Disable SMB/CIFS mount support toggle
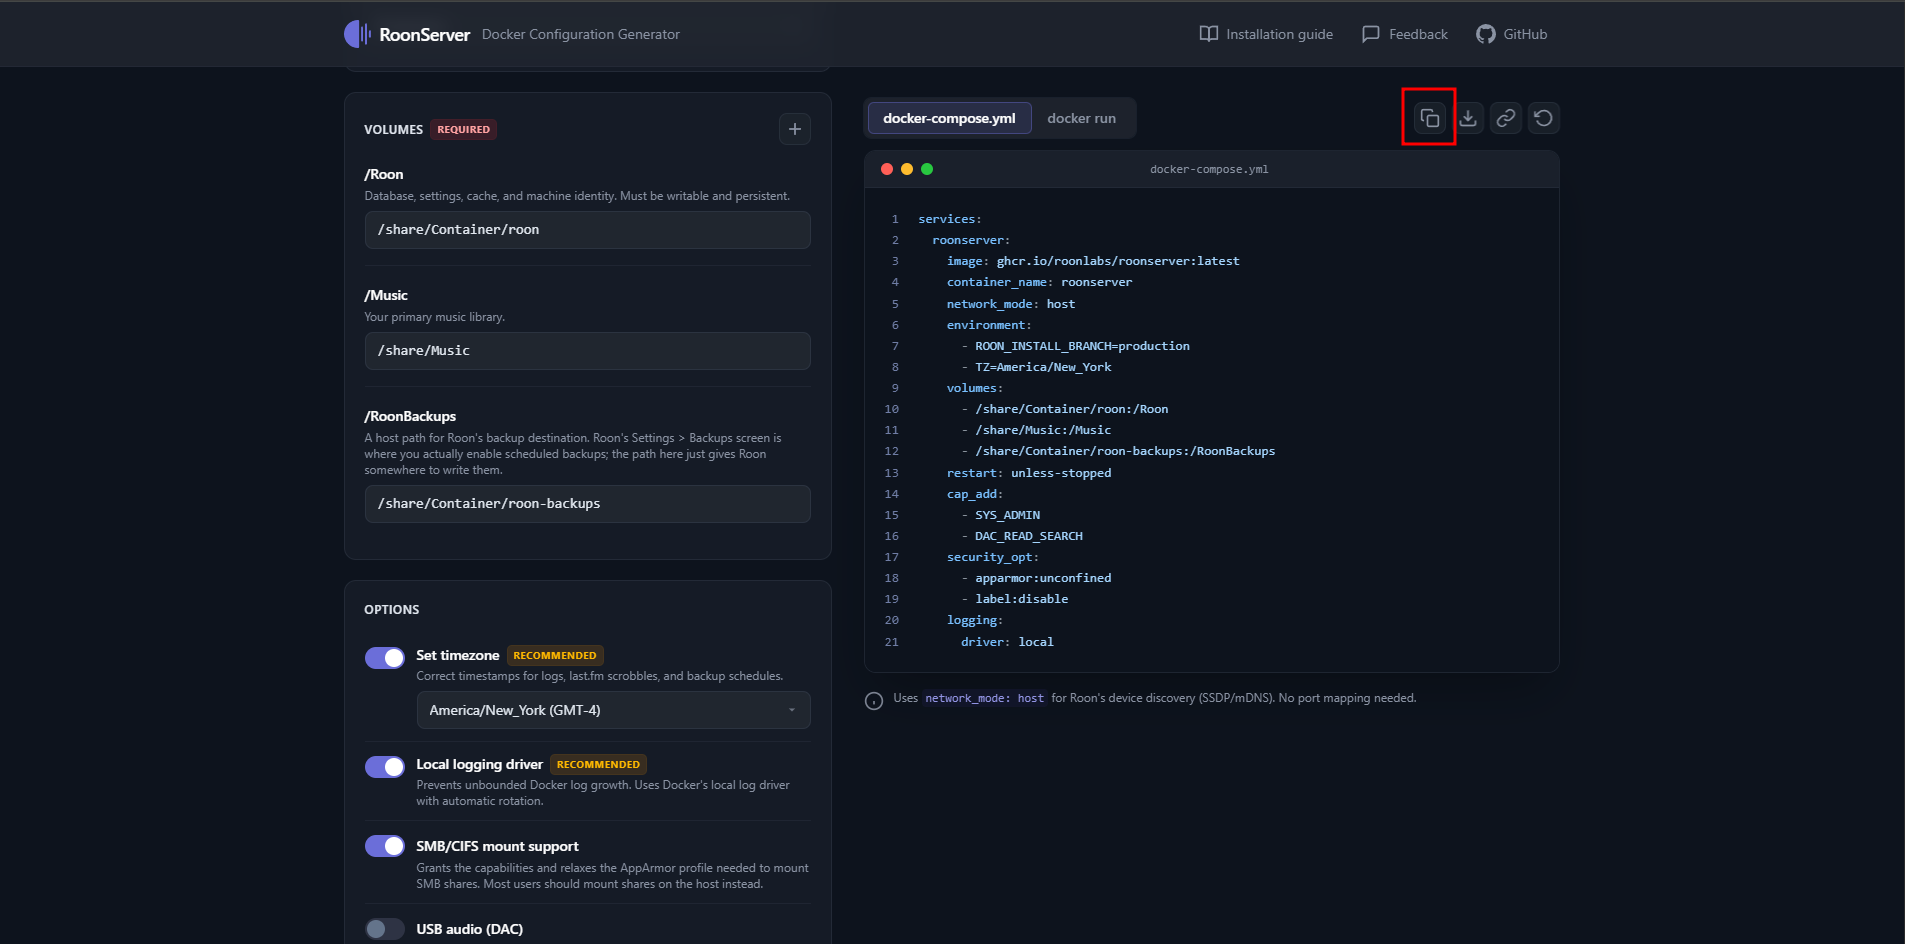This screenshot has height=944, width=1905. click(385, 846)
